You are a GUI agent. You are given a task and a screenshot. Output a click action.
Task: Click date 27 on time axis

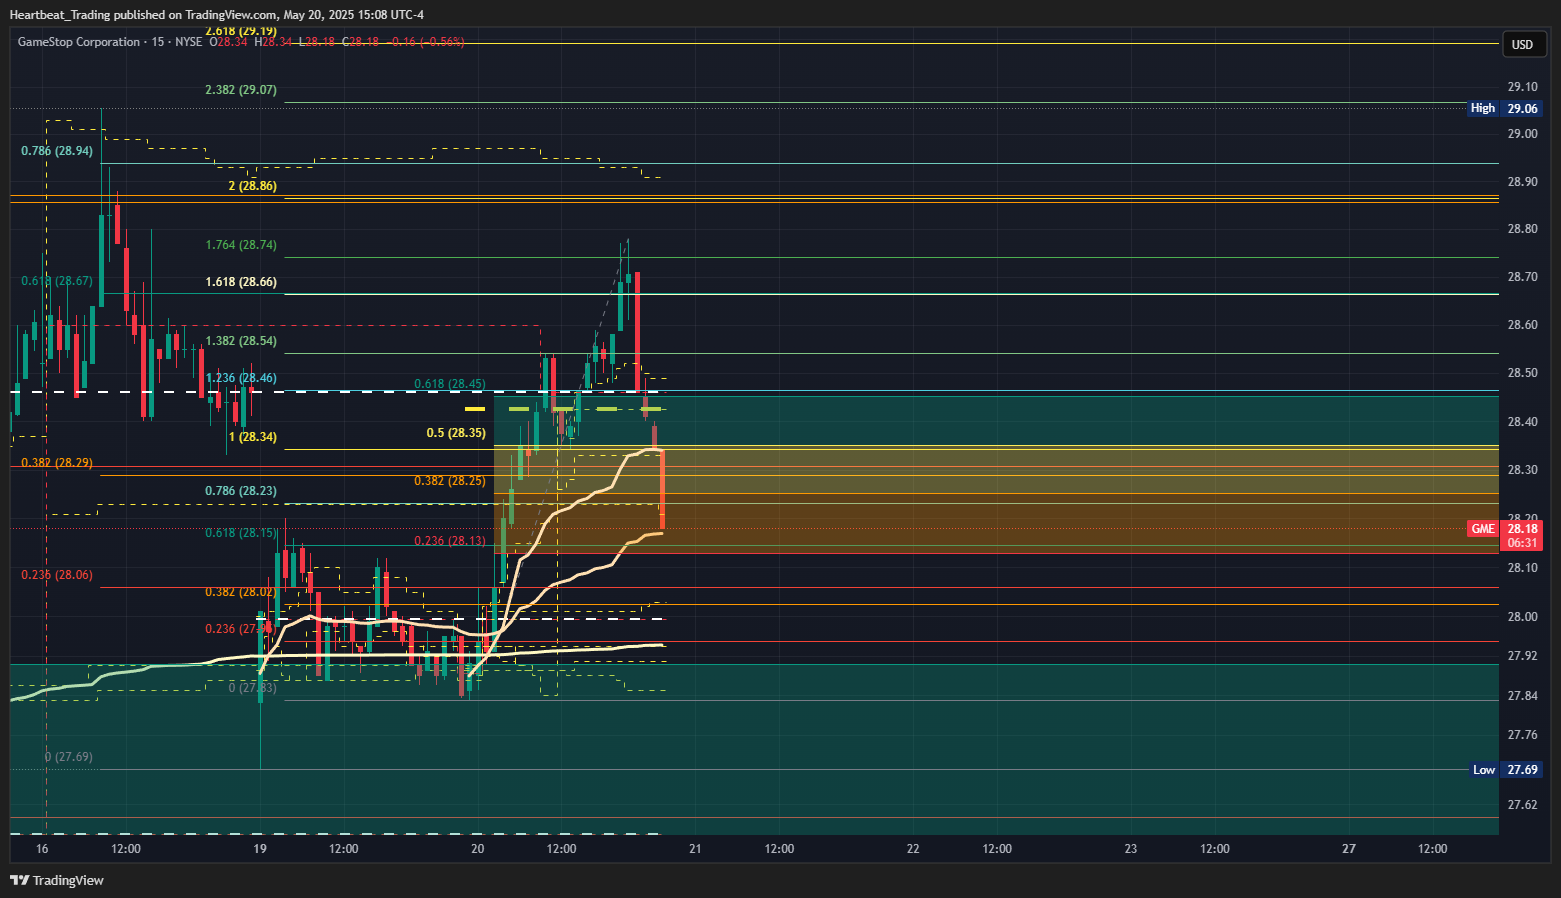point(1349,849)
